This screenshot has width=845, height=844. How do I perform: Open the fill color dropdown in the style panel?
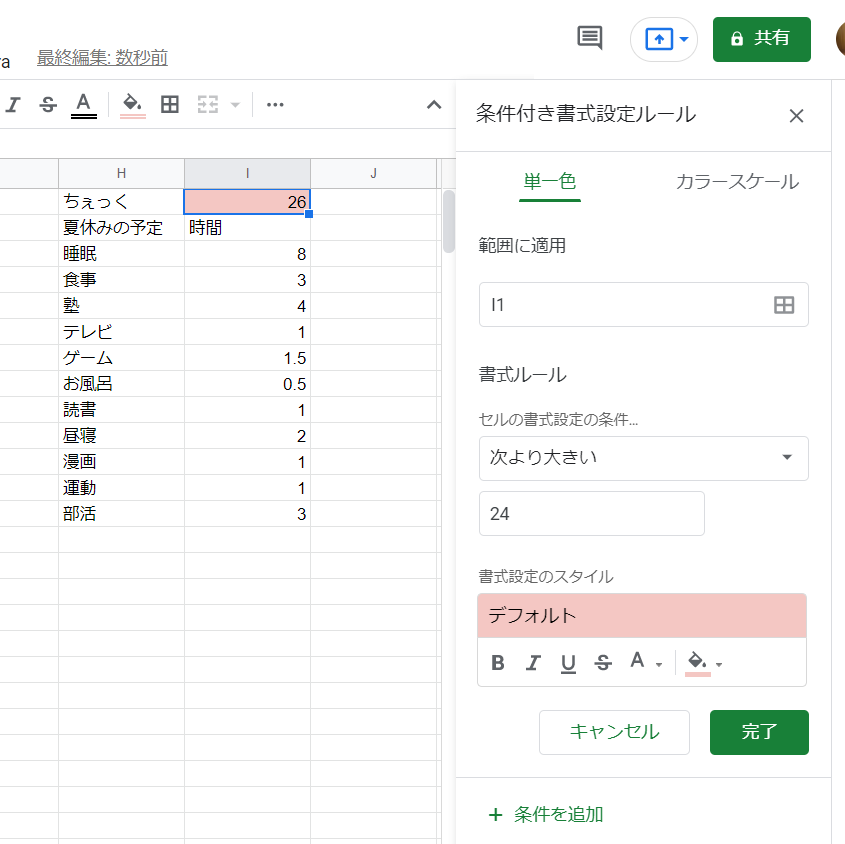702,662
